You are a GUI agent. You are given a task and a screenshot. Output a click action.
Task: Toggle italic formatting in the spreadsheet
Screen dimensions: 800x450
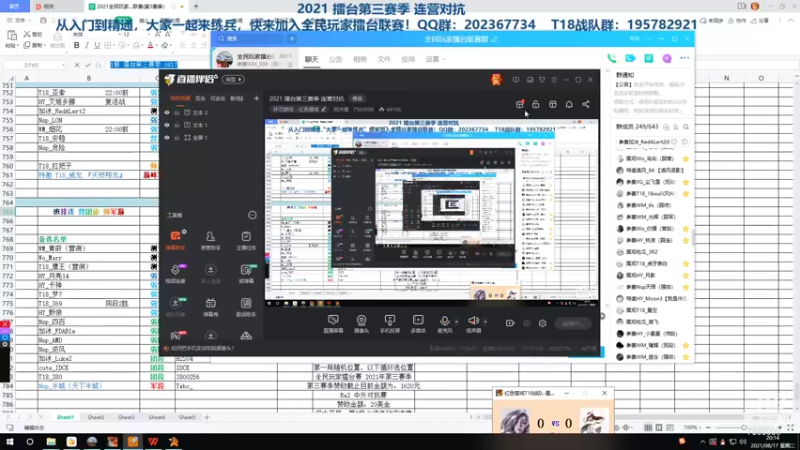(x=87, y=45)
